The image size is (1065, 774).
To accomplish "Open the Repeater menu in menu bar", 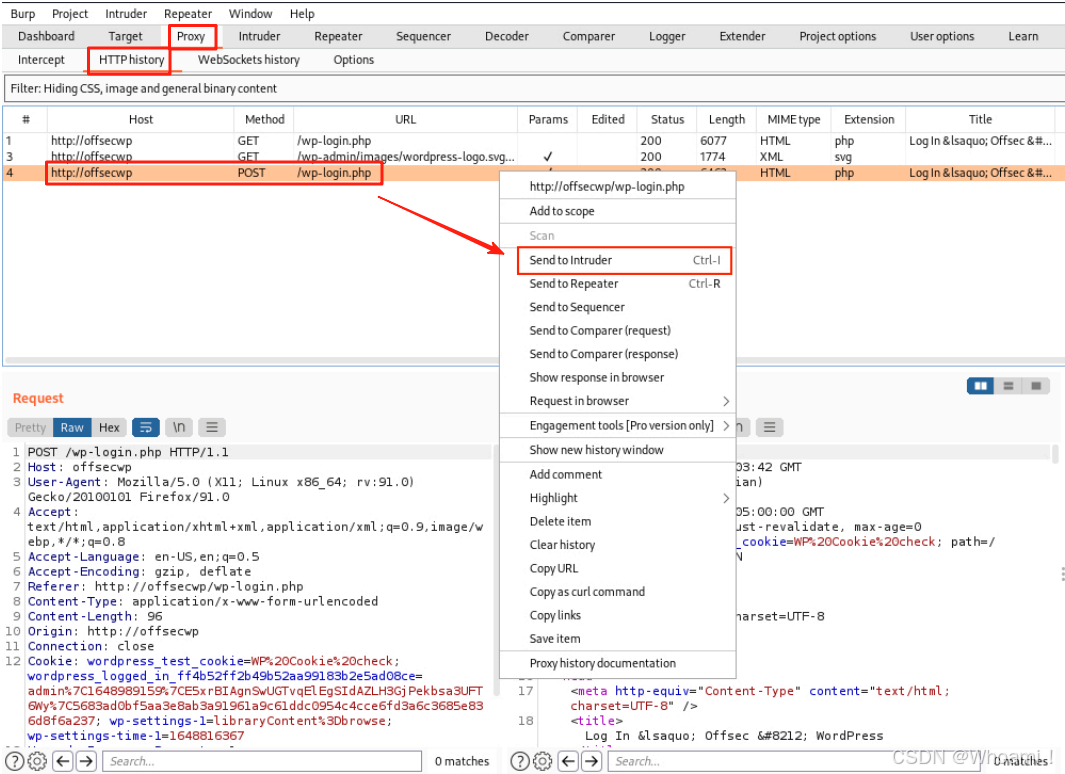I will click(x=187, y=14).
